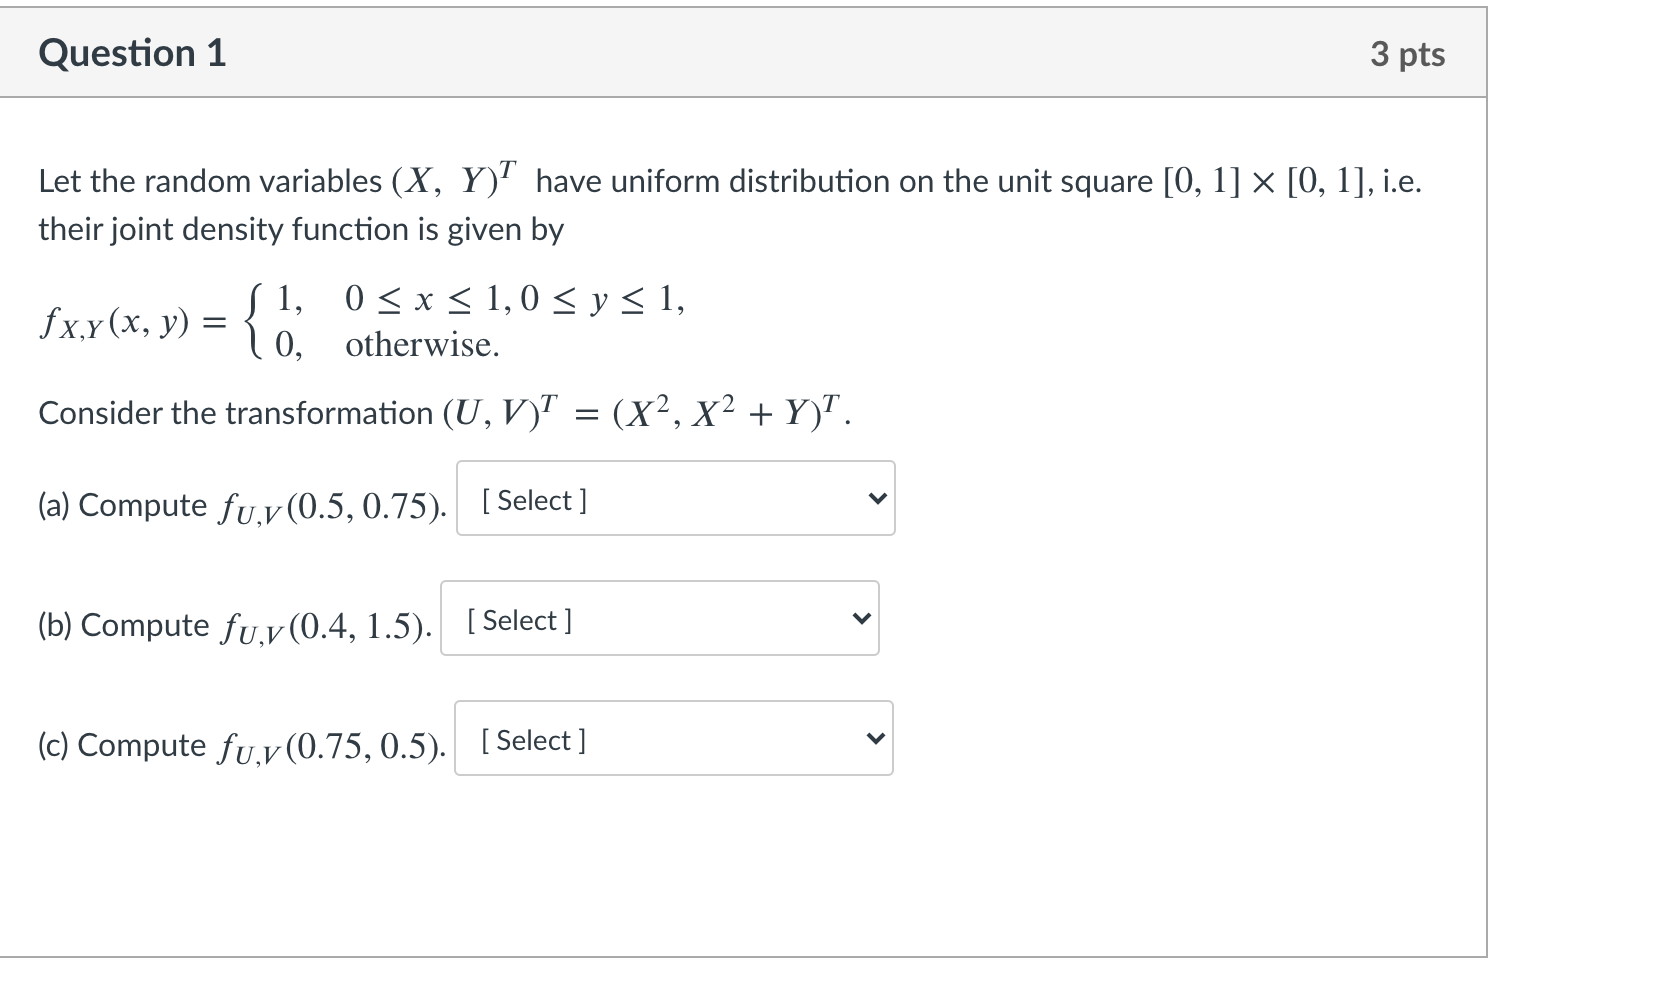Open the Select dropdown for part (a)
The height and width of the screenshot is (1002, 1658).
pos(675,498)
